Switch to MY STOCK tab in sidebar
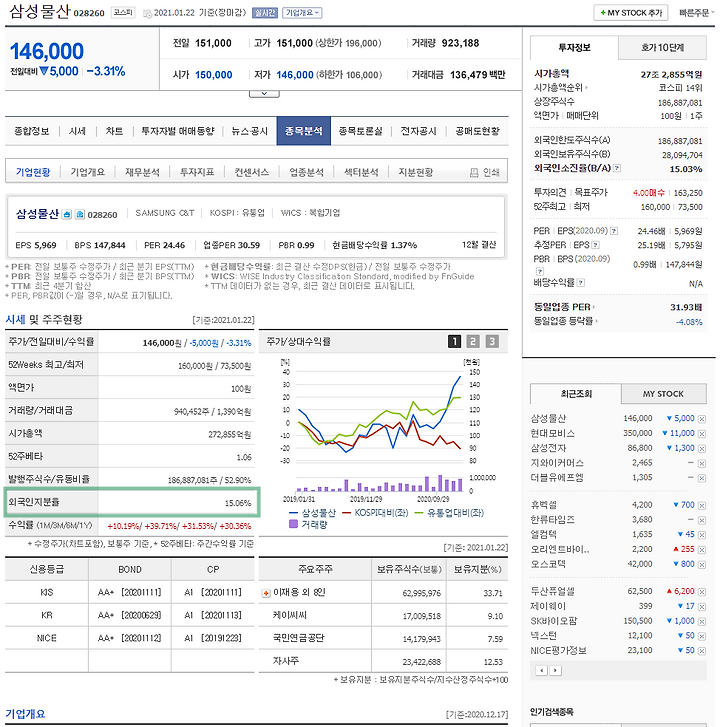720x727 pixels. tap(663, 394)
